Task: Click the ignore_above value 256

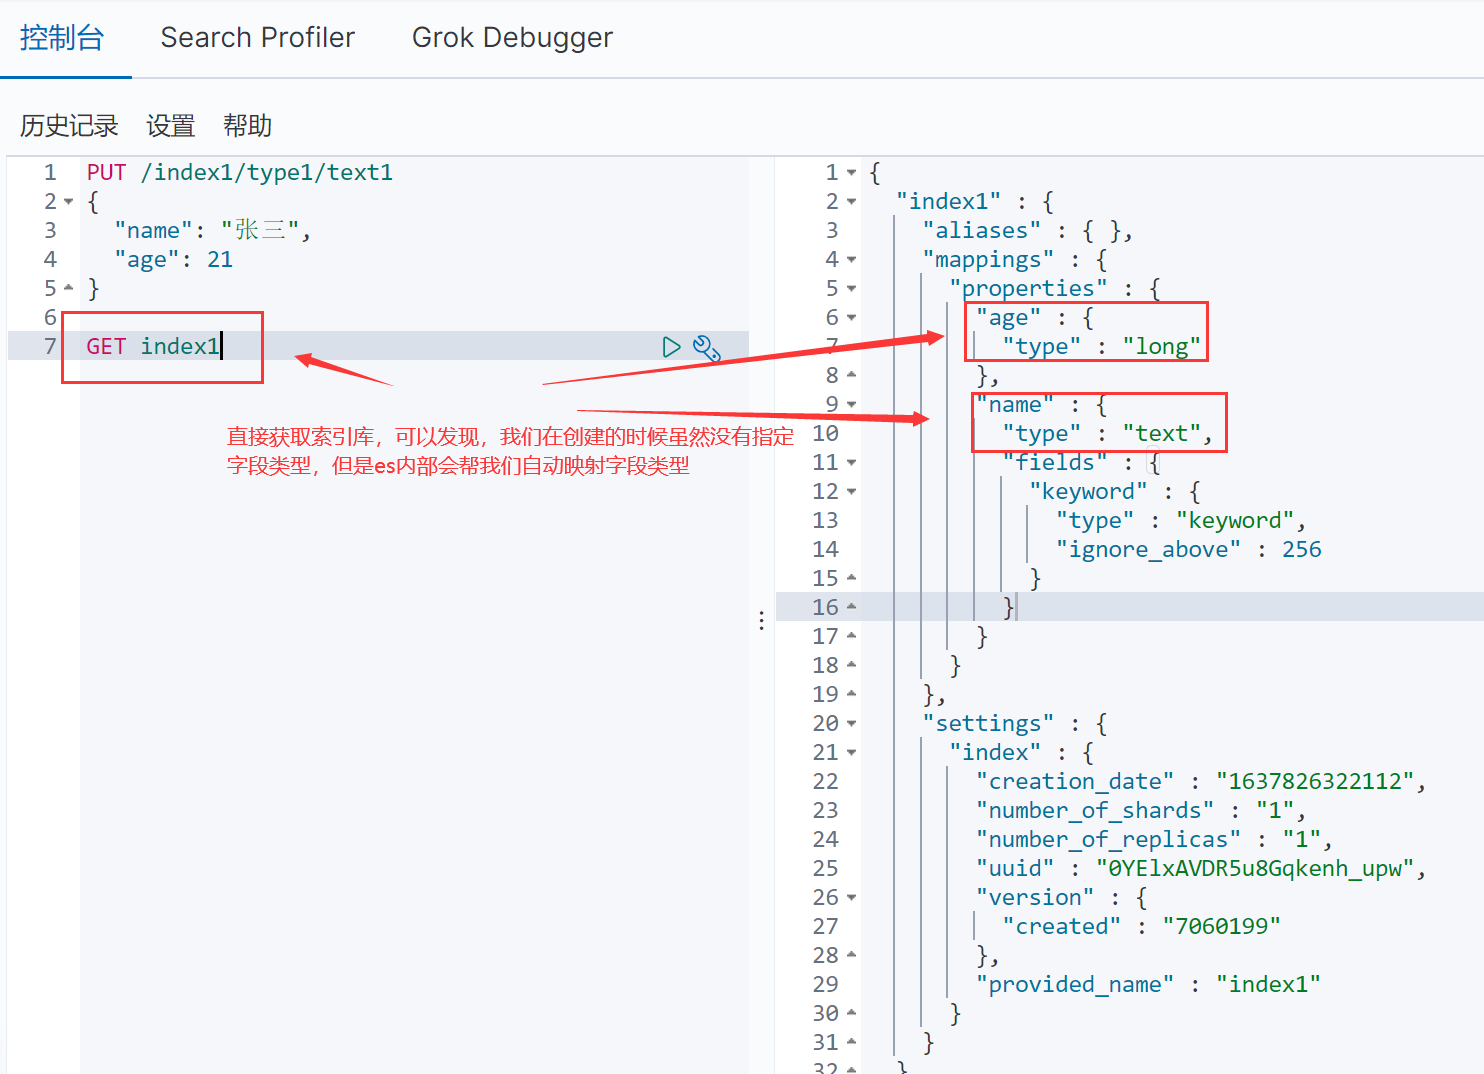Action: (1301, 550)
